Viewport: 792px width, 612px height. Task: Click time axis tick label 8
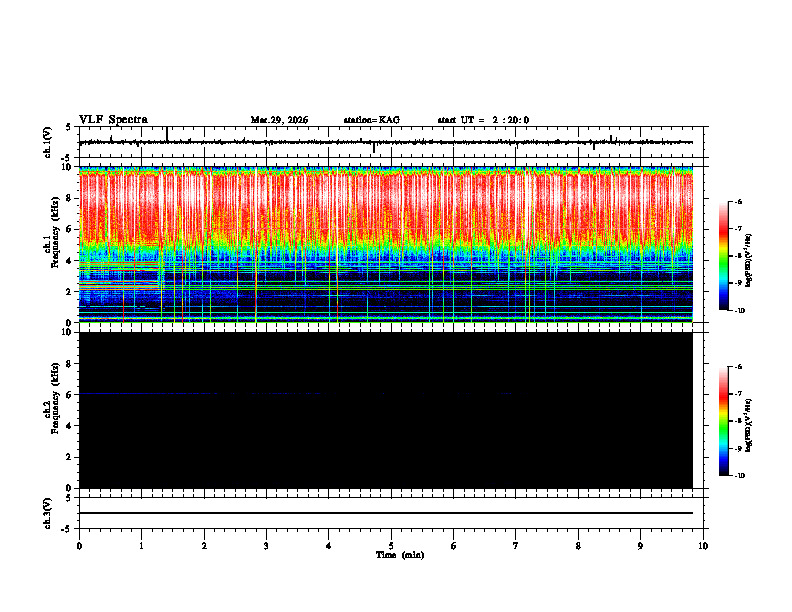tap(578, 546)
